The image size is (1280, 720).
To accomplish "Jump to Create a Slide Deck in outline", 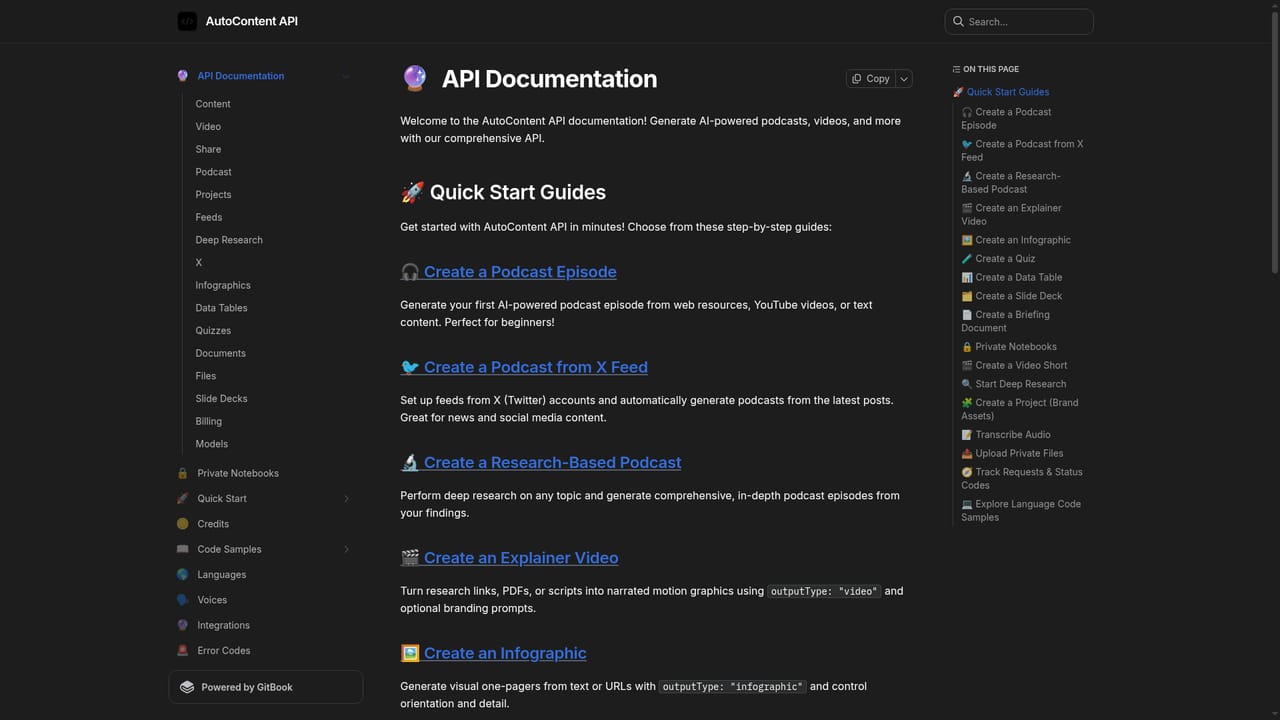I will coord(1012,296).
